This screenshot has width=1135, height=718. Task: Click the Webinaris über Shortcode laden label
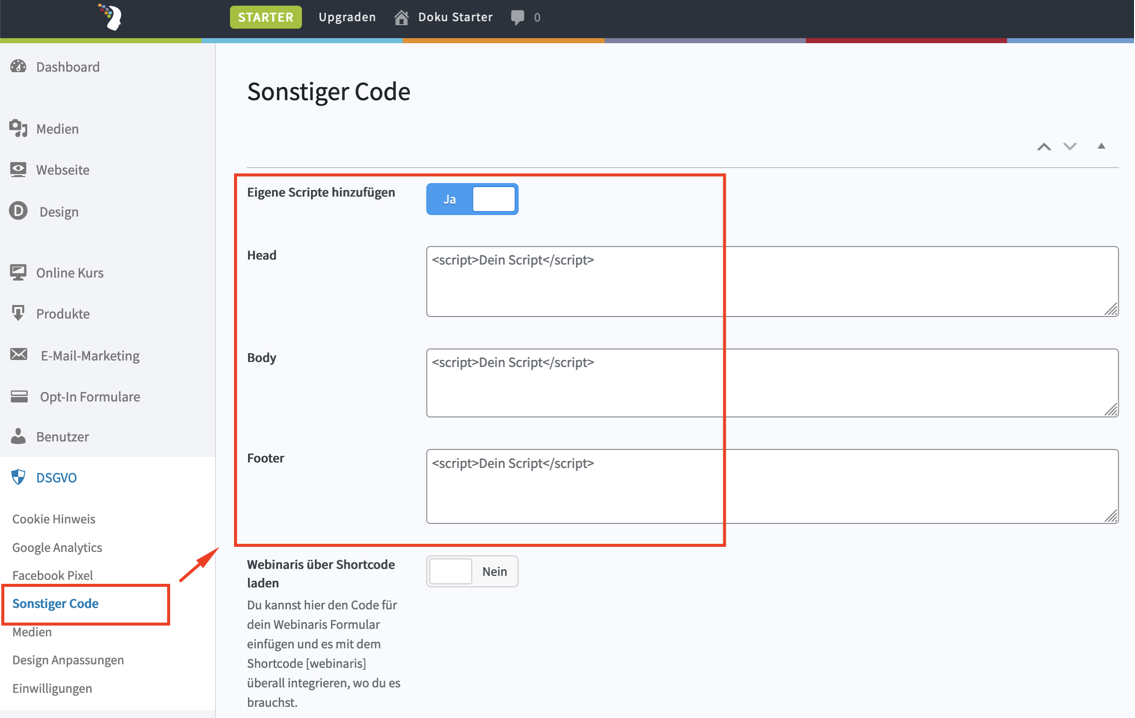coord(321,573)
